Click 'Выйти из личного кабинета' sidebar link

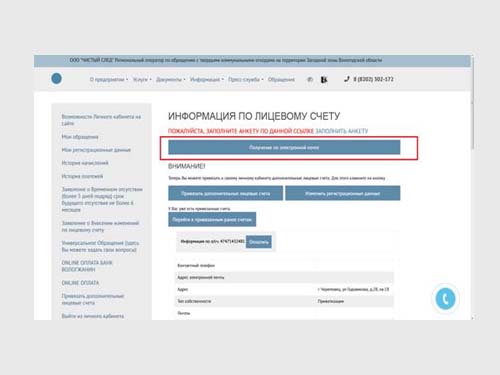pos(93,316)
